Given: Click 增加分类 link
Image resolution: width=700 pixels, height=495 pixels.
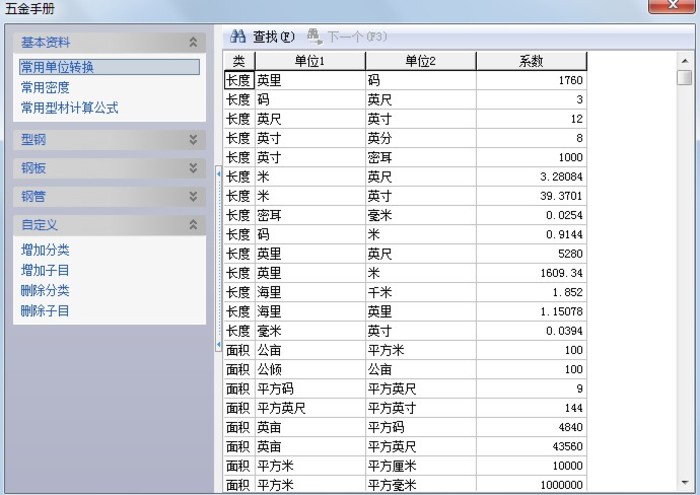Looking at the screenshot, I should 45,250.
